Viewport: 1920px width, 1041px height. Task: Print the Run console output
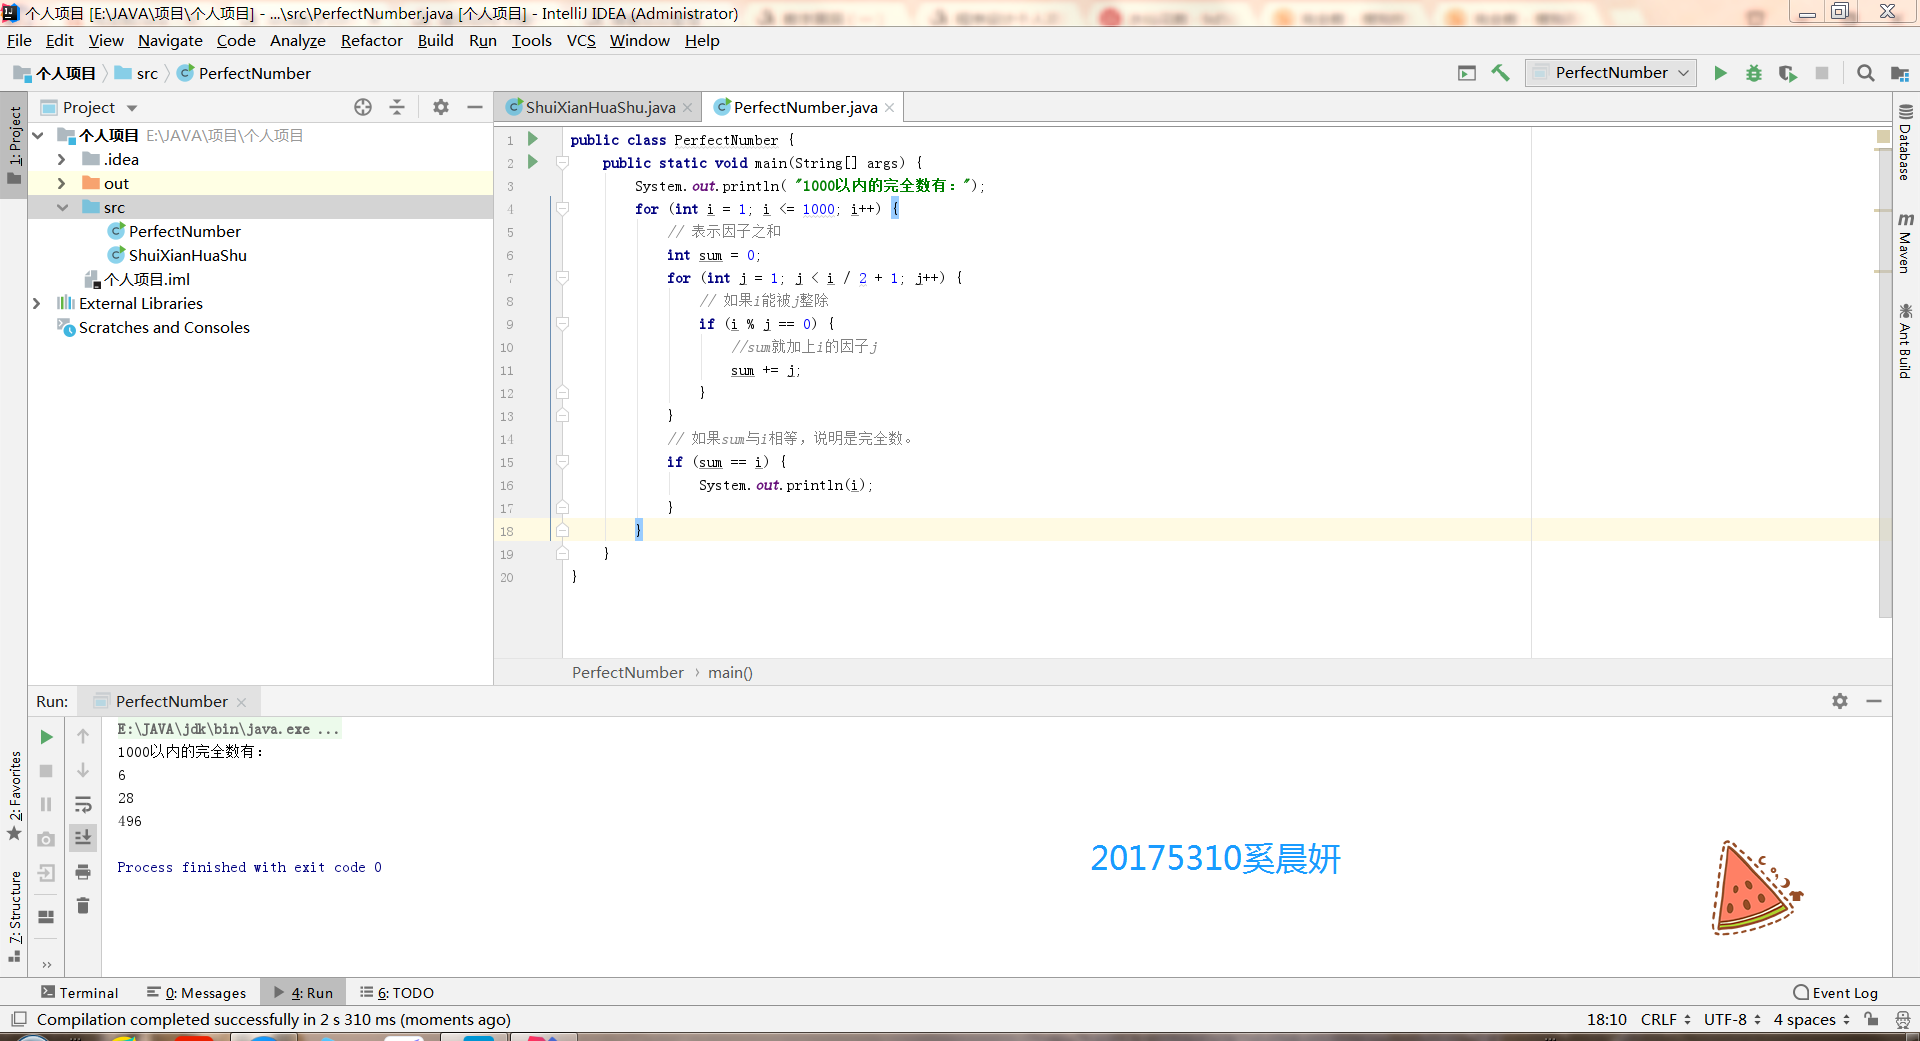pos(83,872)
